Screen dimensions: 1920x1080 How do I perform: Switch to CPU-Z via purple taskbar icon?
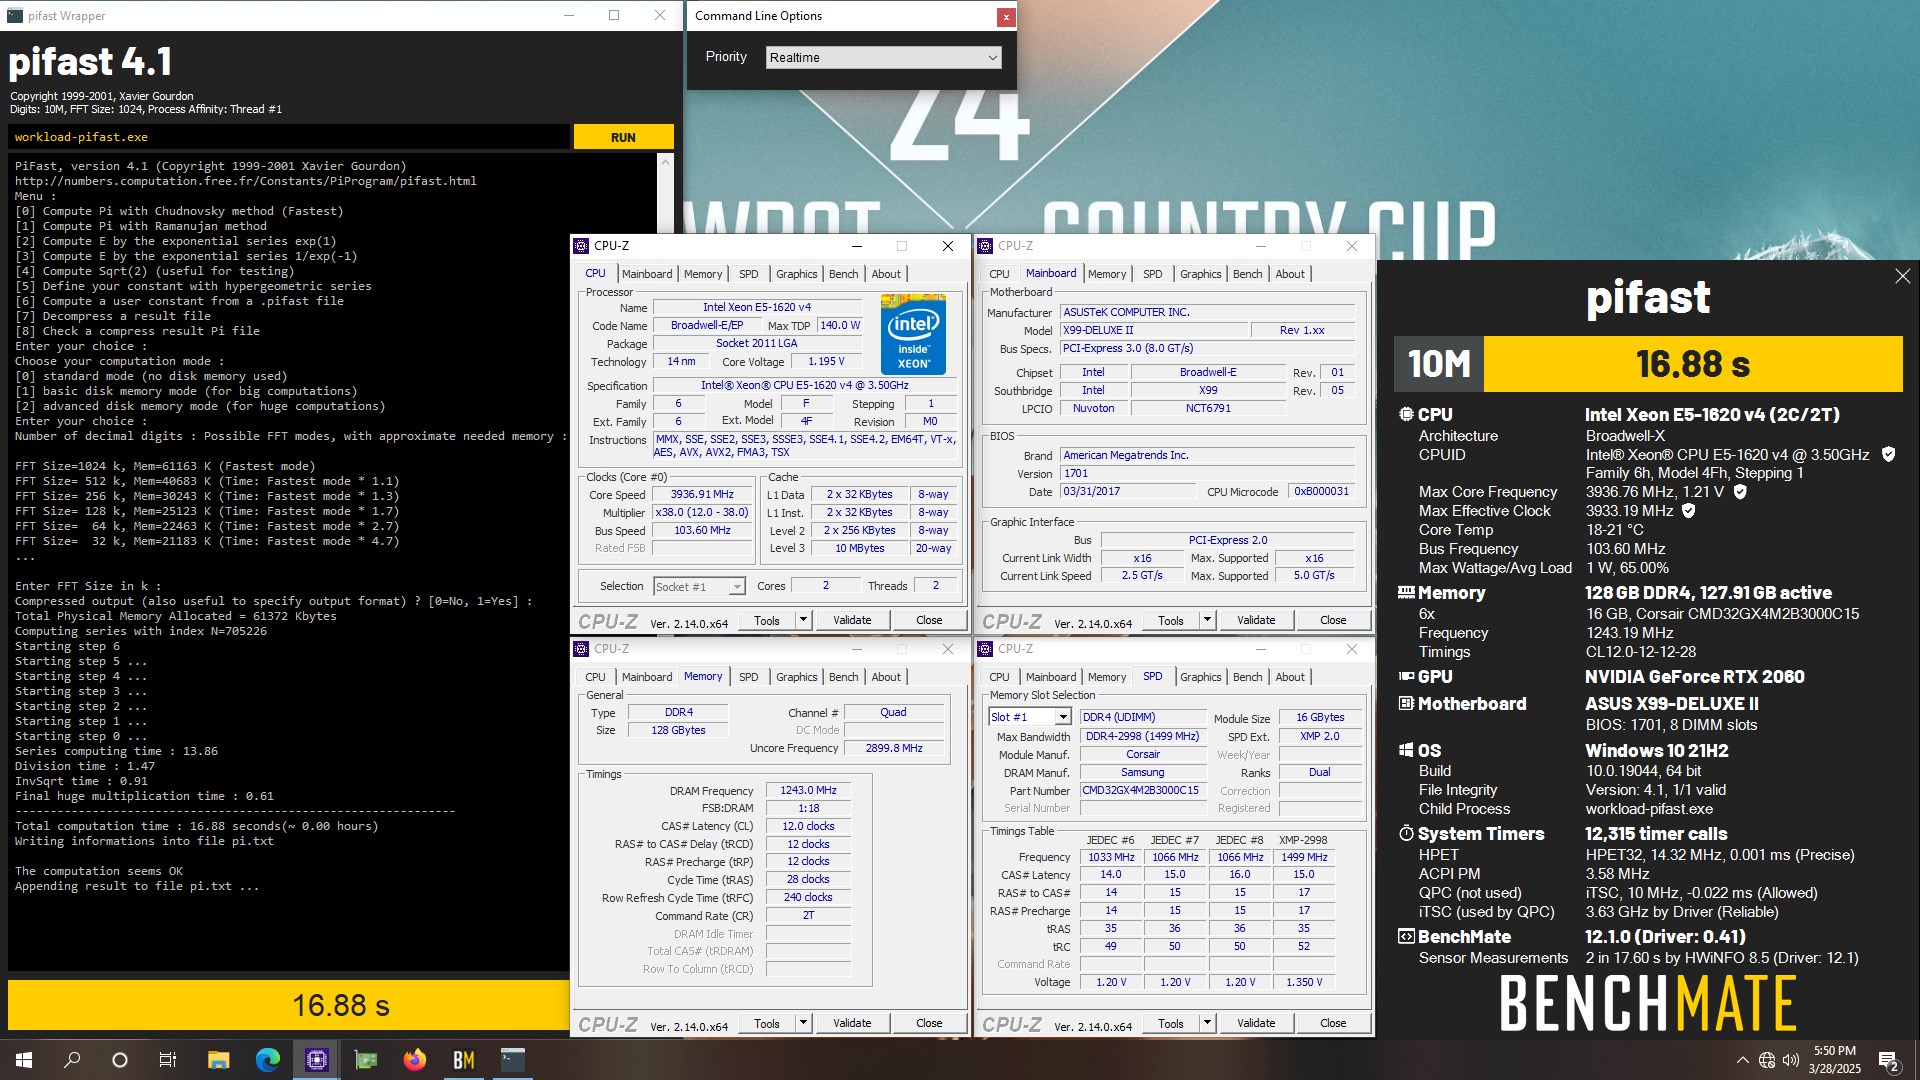click(x=316, y=1060)
